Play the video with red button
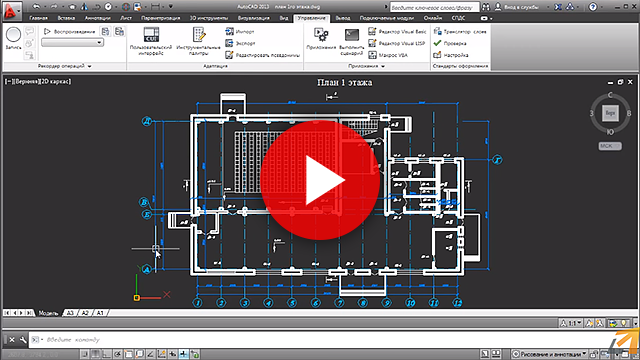Image resolution: width=640 pixels, height=360 pixels. [320, 180]
